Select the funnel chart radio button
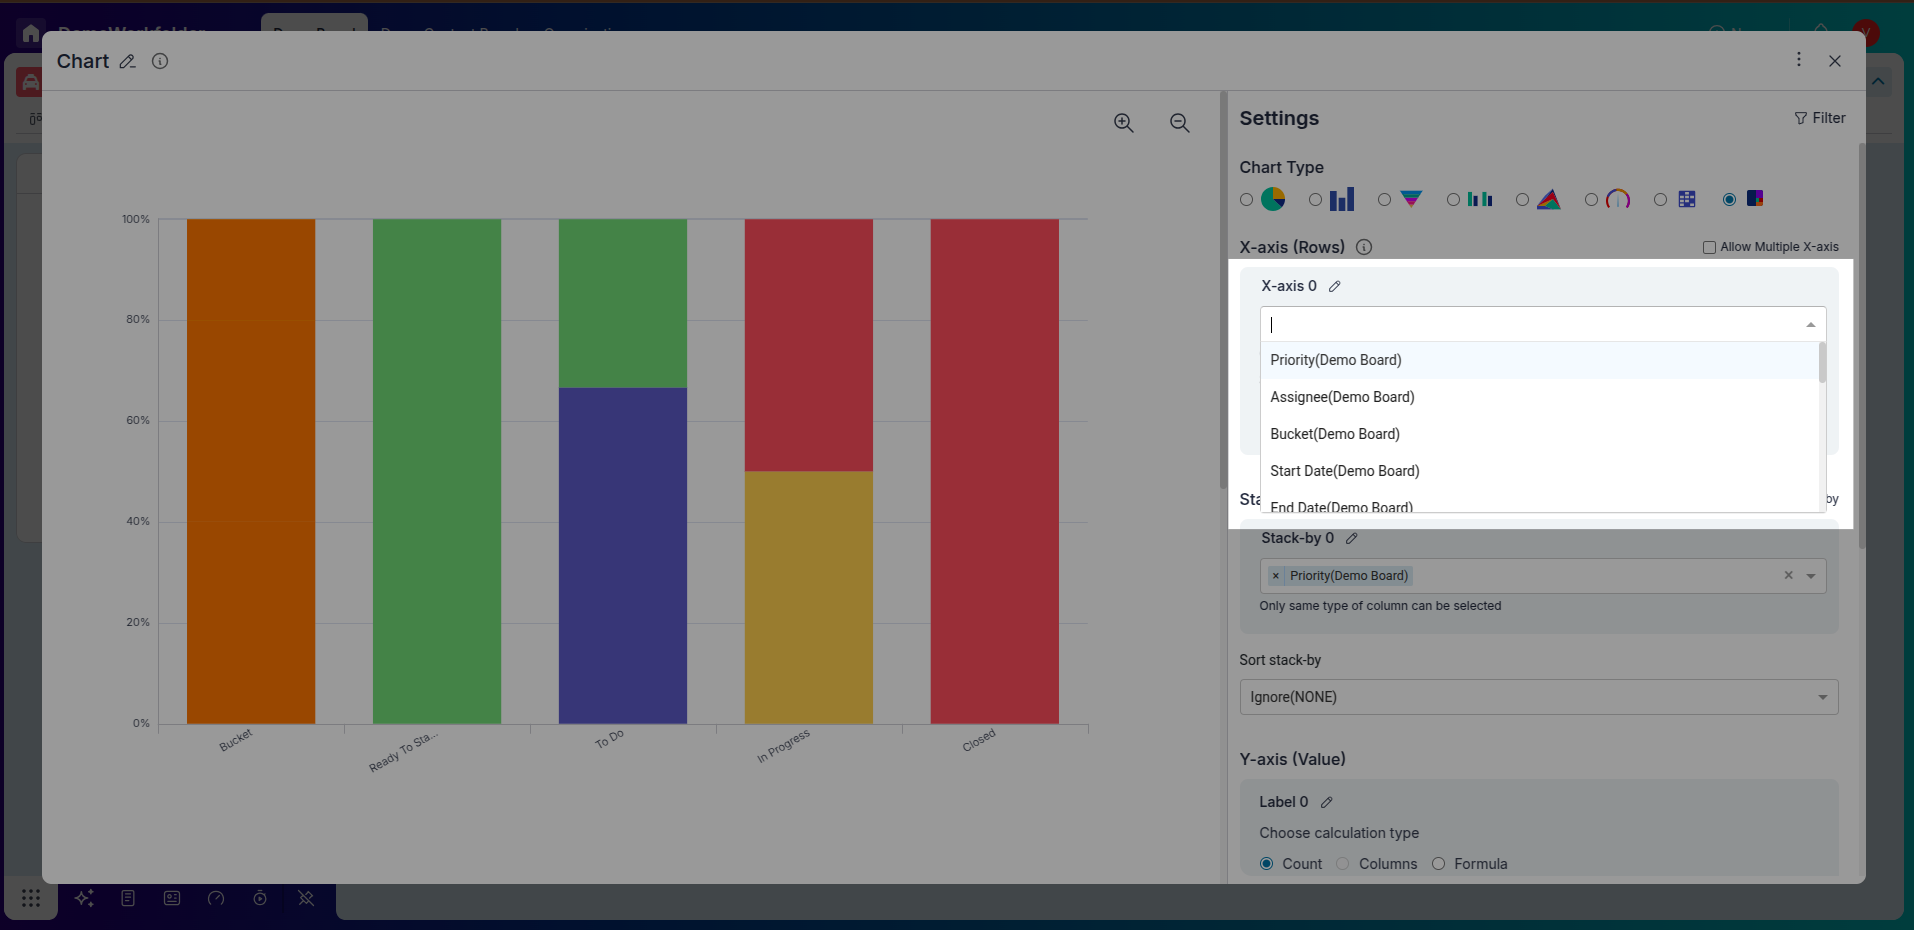Screen dimensions: 1914x930 (x=1384, y=200)
